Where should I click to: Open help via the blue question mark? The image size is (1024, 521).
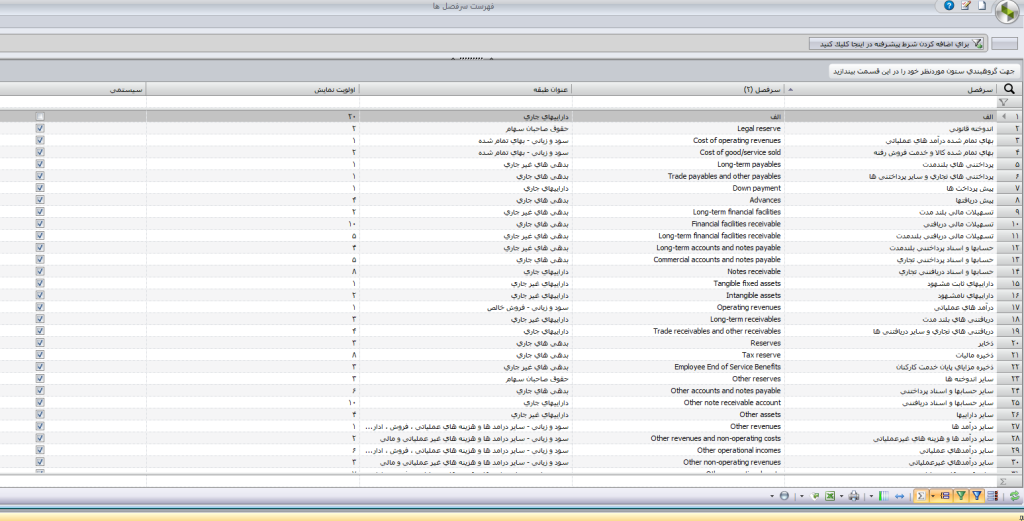coord(949,6)
